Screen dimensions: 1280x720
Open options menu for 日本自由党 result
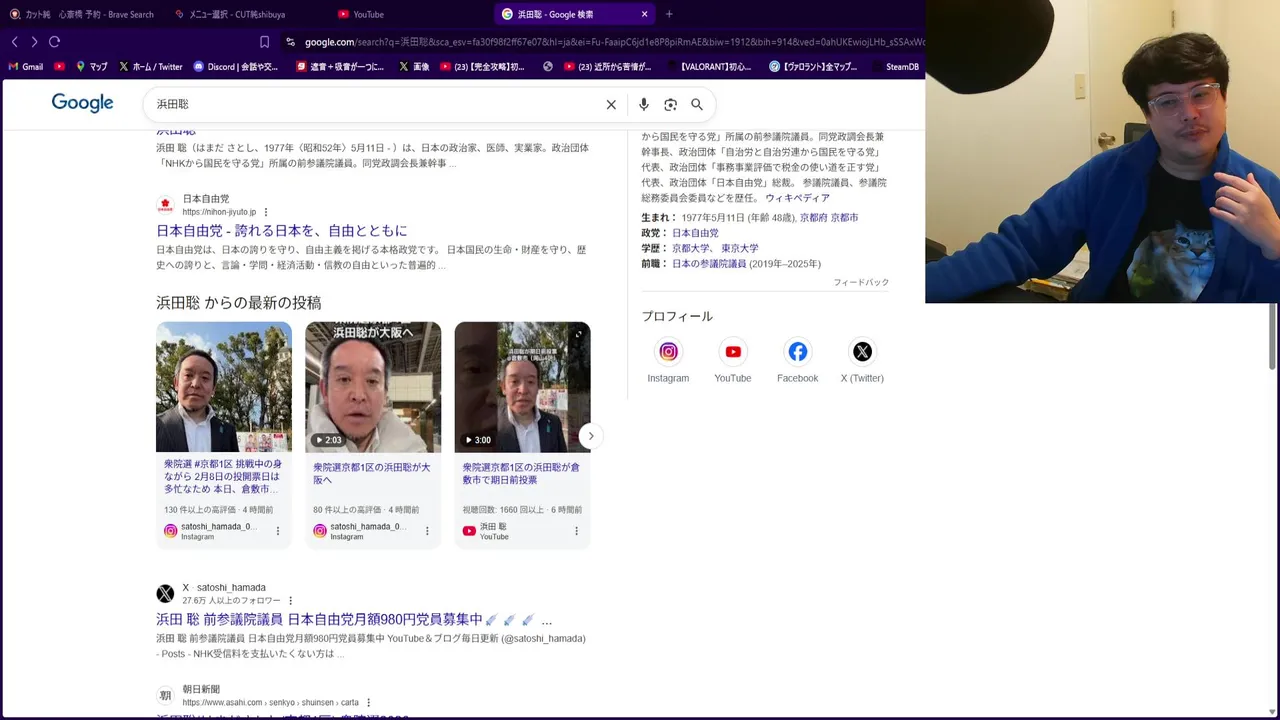266,212
